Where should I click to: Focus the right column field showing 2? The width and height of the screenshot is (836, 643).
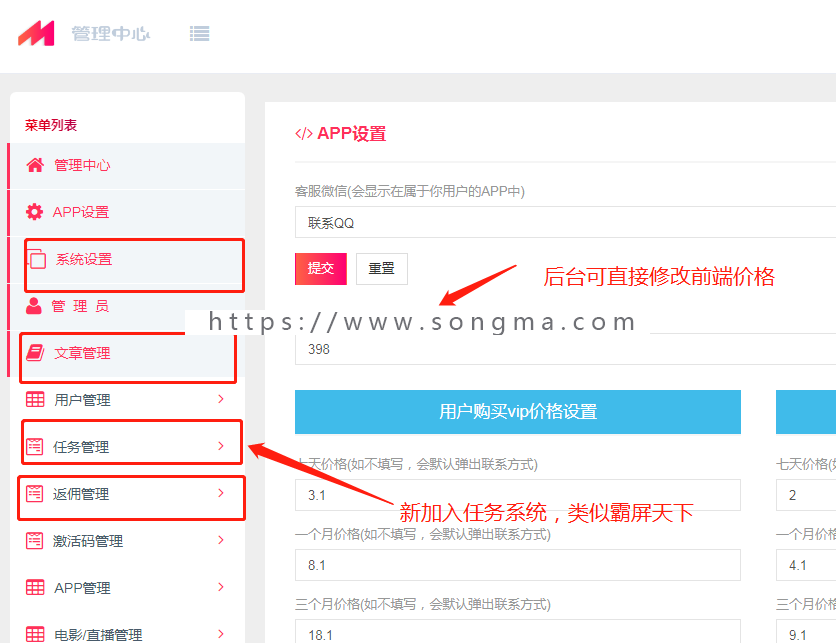806,495
